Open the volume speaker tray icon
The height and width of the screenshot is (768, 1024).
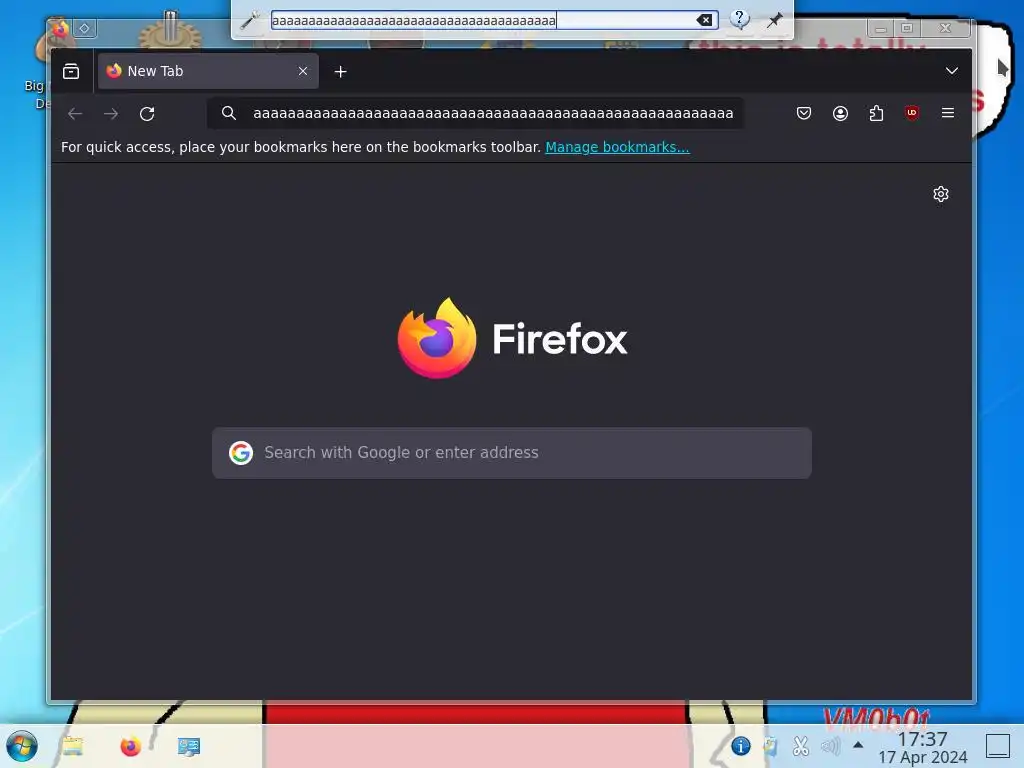pyautogui.click(x=830, y=746)
